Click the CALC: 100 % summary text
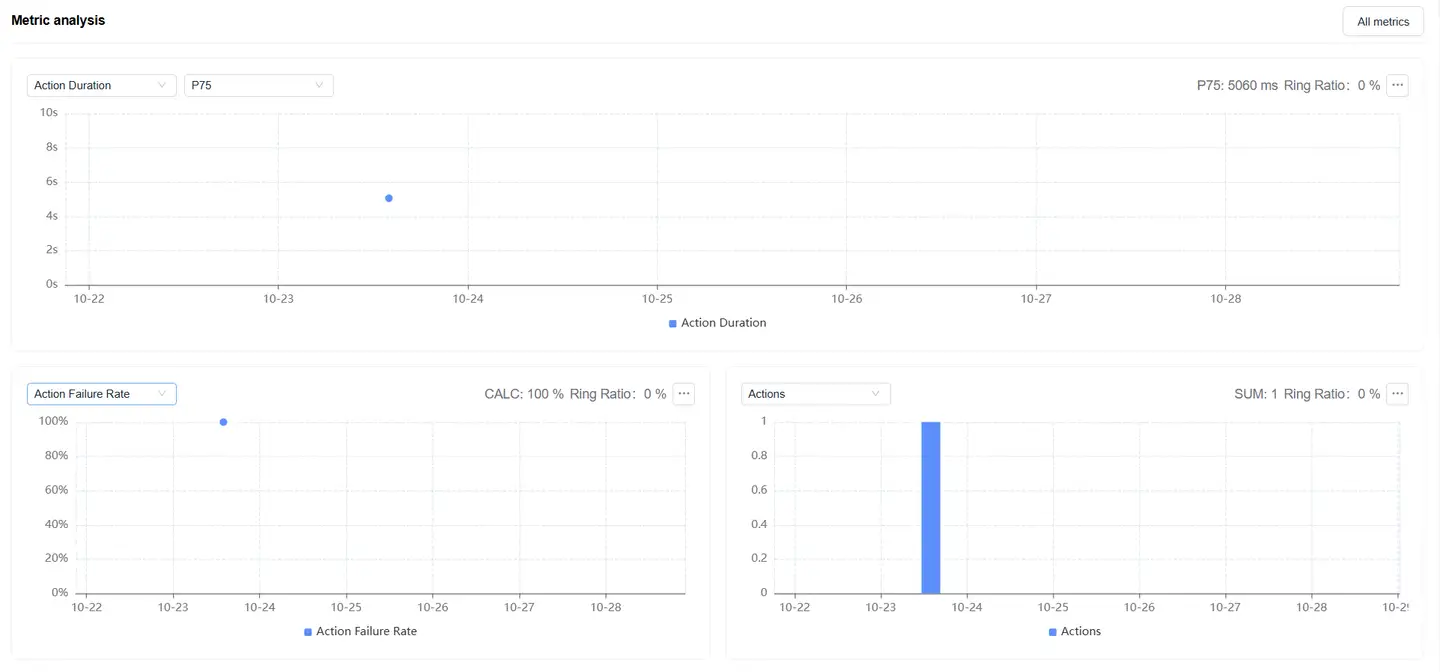Screen dimensions: 1440x672 click(524, 394)
